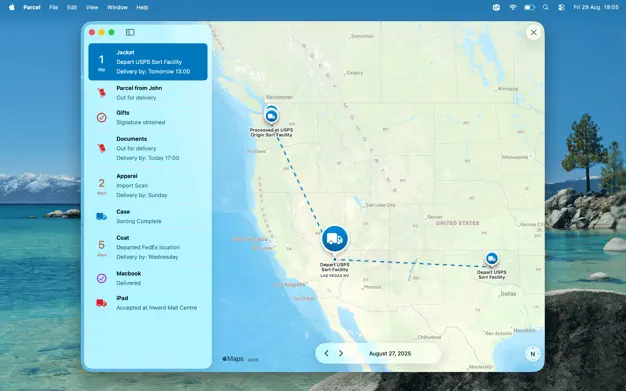Select the Jacket delivery in the sidebar

148,62
